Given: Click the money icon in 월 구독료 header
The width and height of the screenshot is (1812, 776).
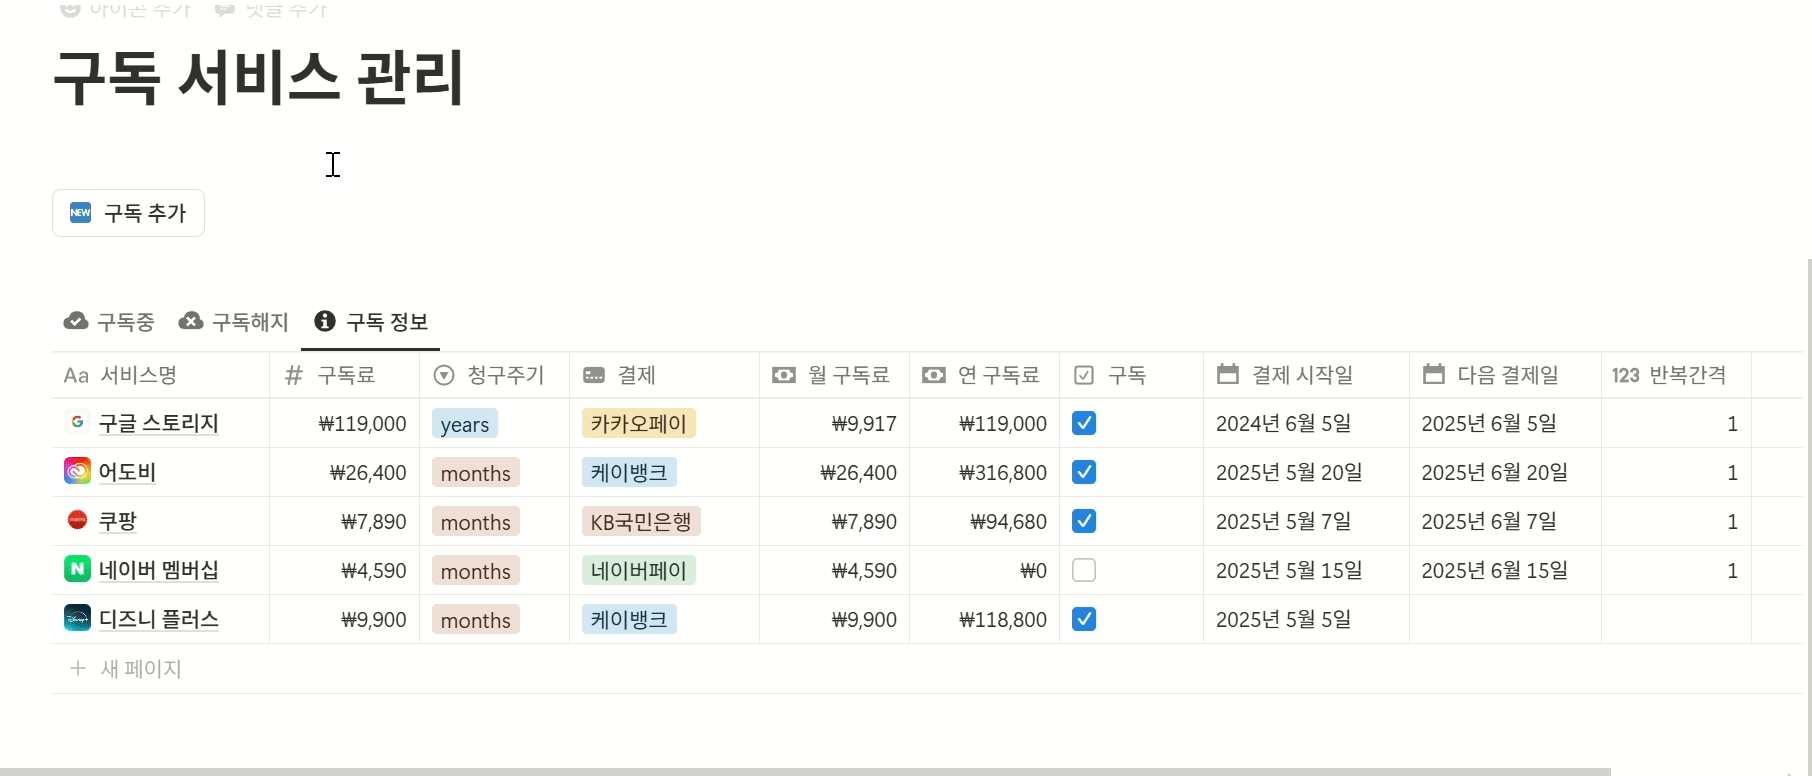Looking at the screenshot, I should tap(784, 375).
